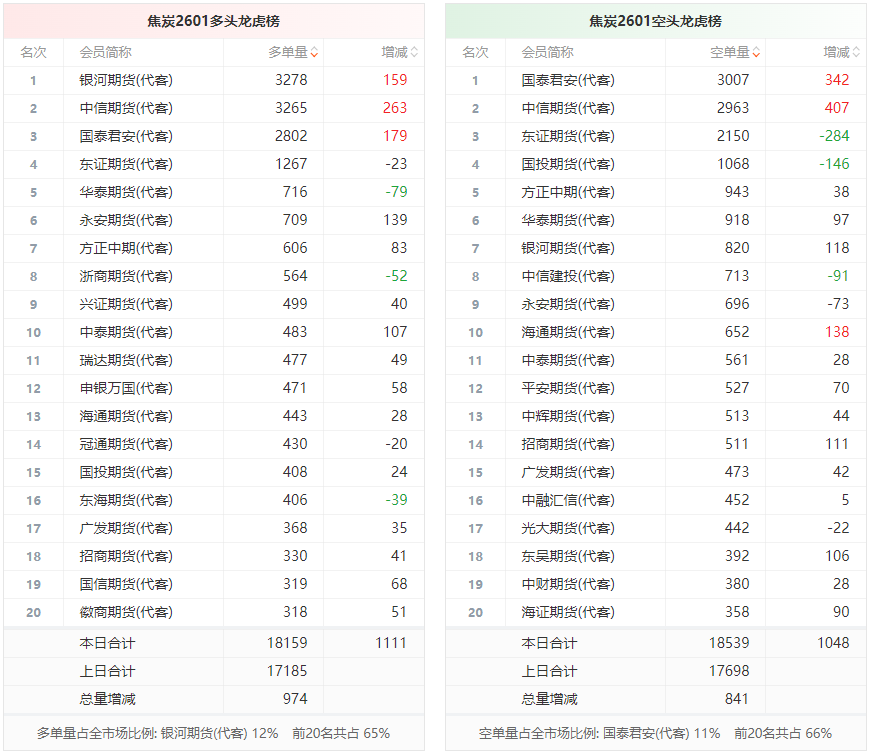
Task: Select 平安期货(代客) row name
Action: [x=568, y=388]
